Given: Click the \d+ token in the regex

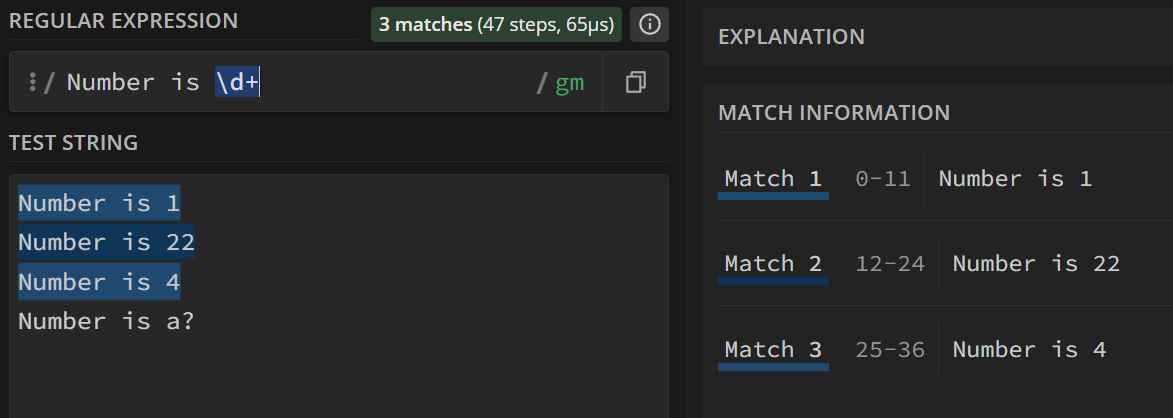Looking at the screenshot, I should point(238,82).
